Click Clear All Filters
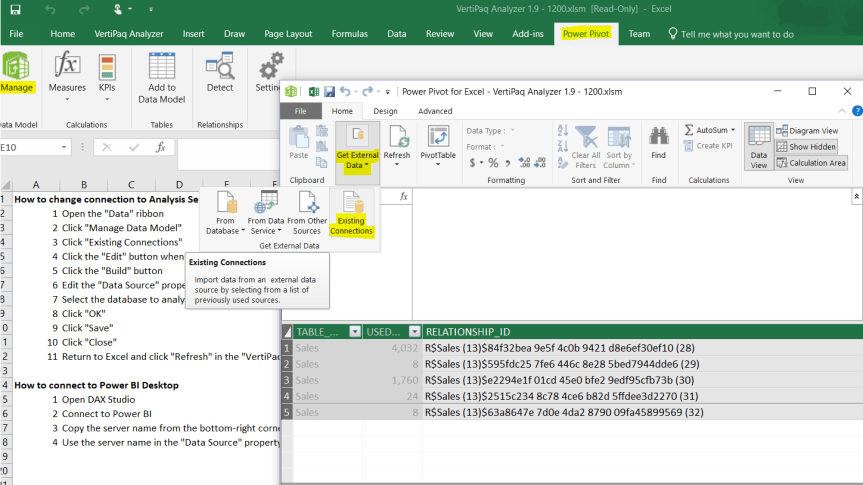Image resolution: width=863 pixels, height=485 pixels. (x=586, y=147)
